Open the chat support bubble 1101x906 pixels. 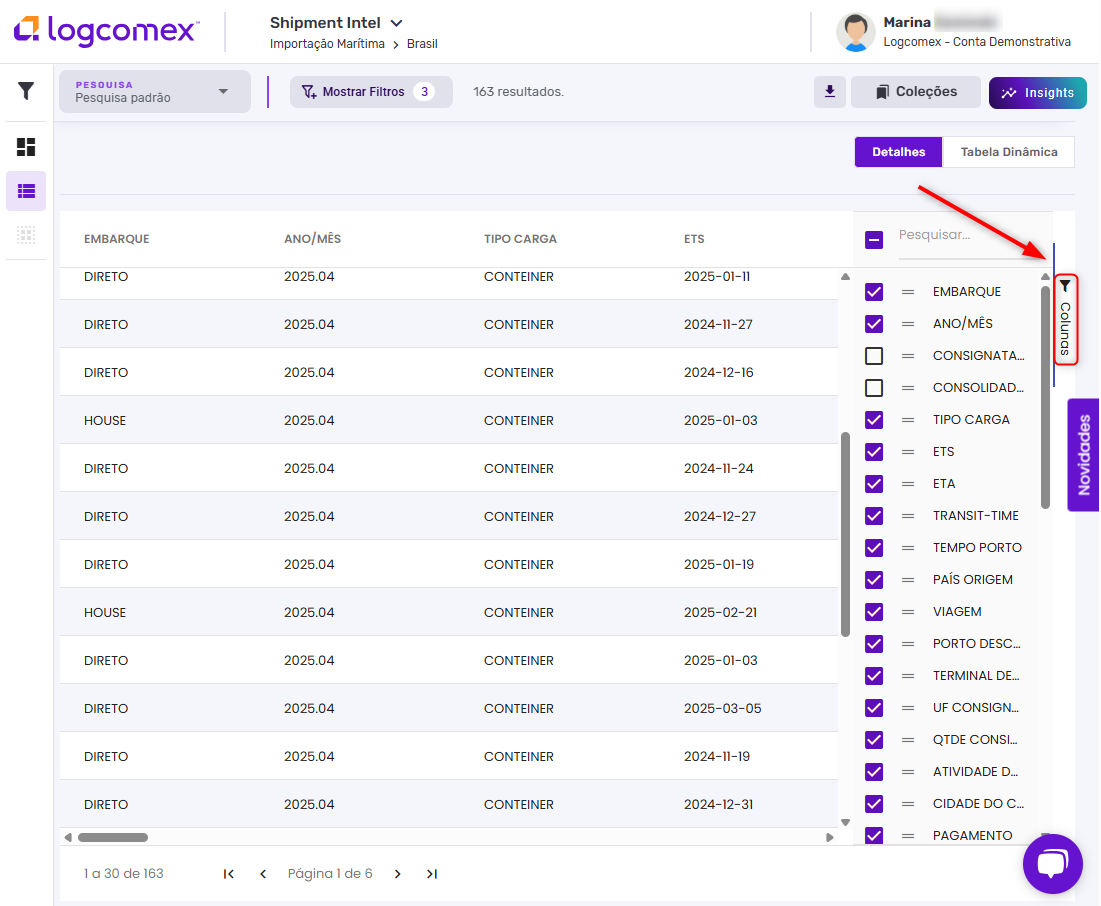pos(1052,864)
